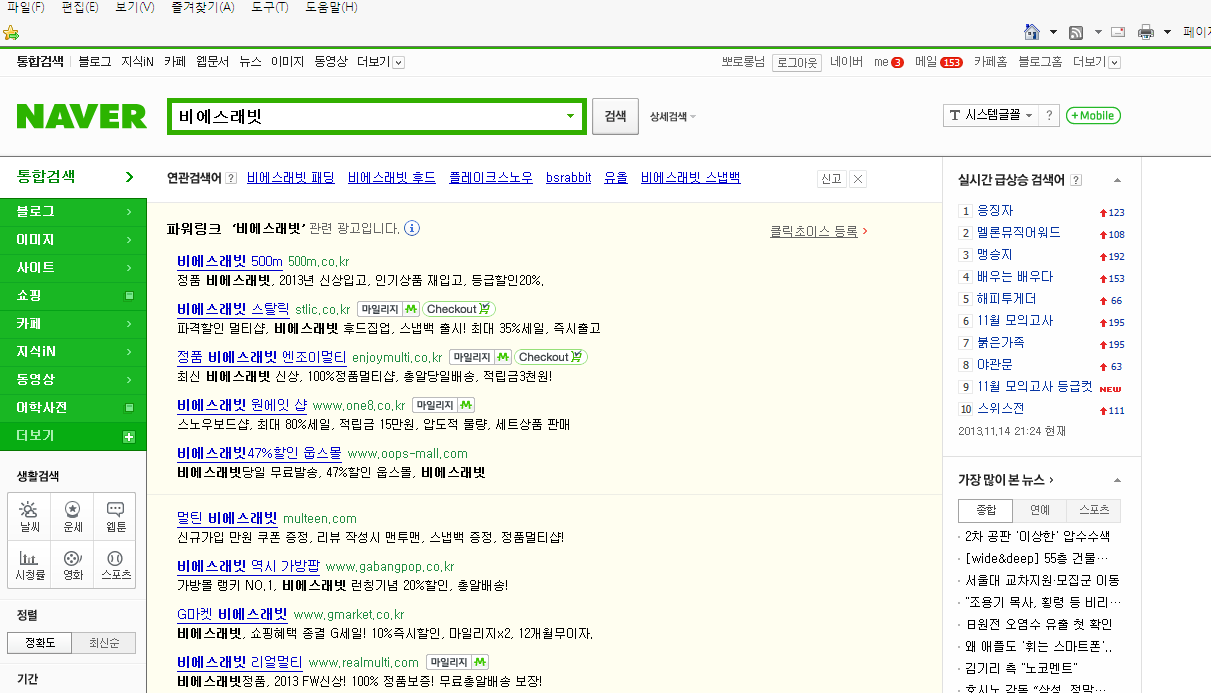
Task: Click the font help question mark button
Action: click(1048, 115)
